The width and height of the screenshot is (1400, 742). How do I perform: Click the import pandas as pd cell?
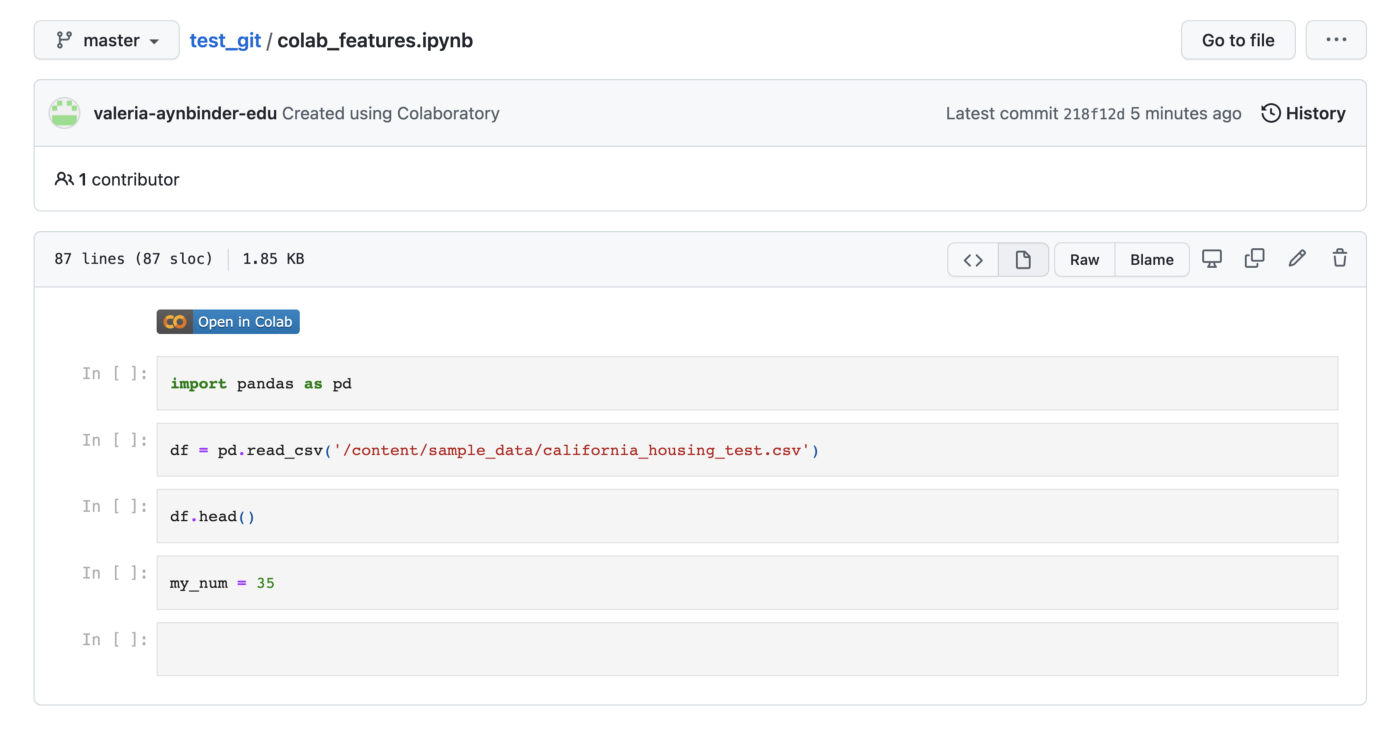(x=747, y=383)
